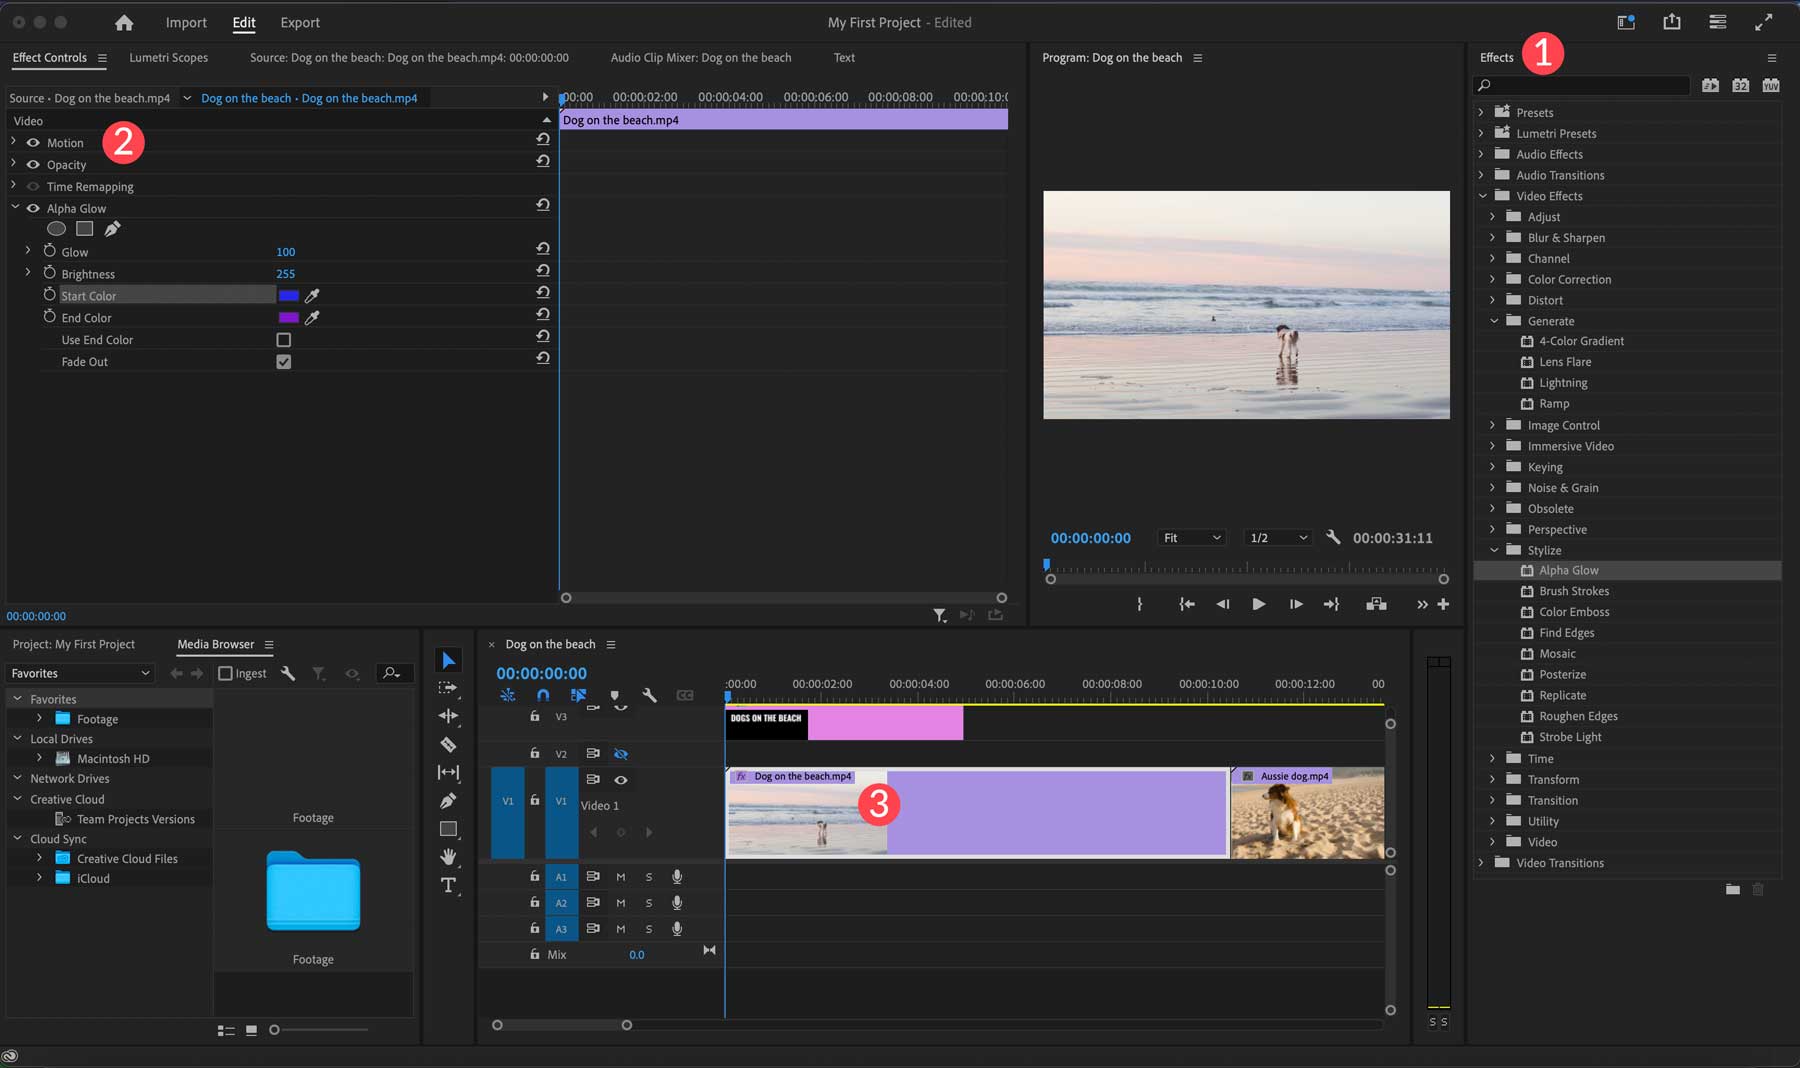Open the Export menu
The image size is (1800, 1068).
point(299,22)
